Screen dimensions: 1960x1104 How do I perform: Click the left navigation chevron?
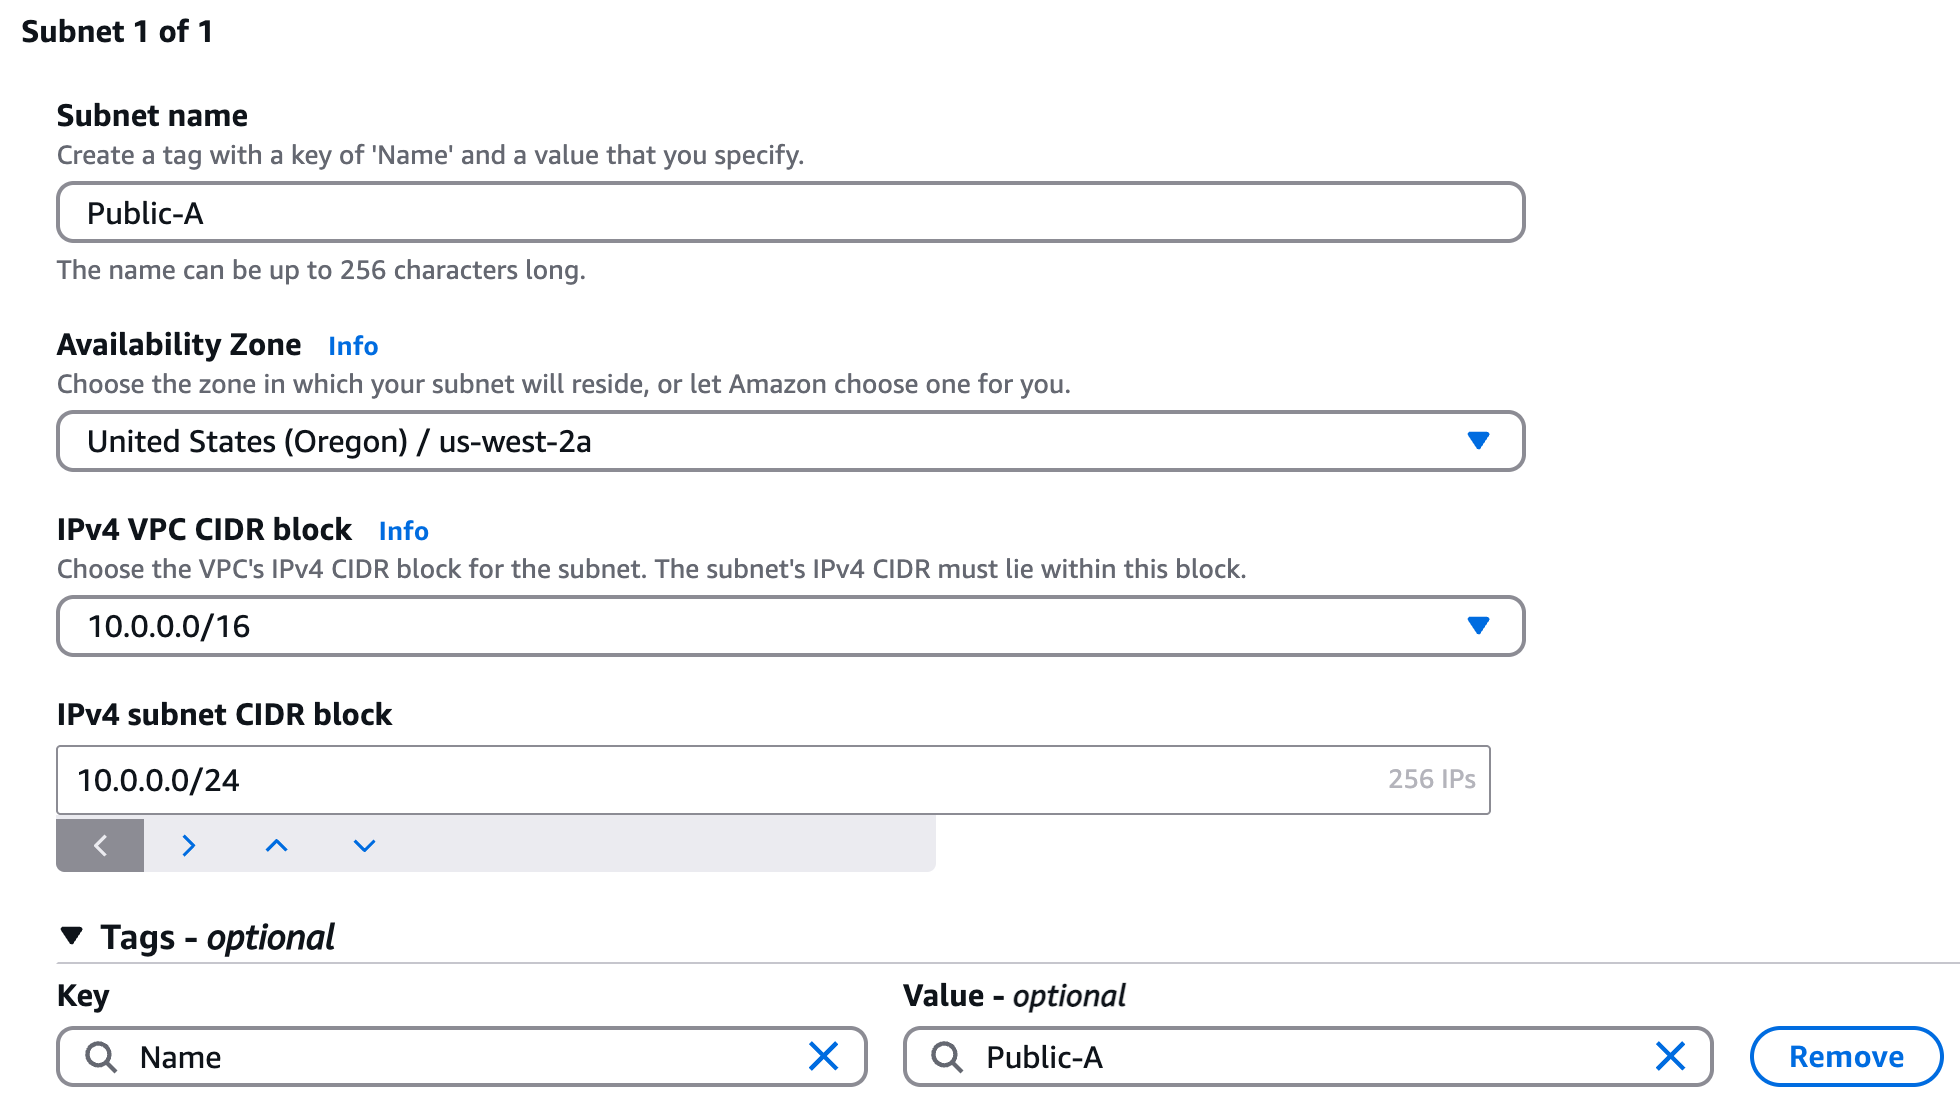[99, 845]
